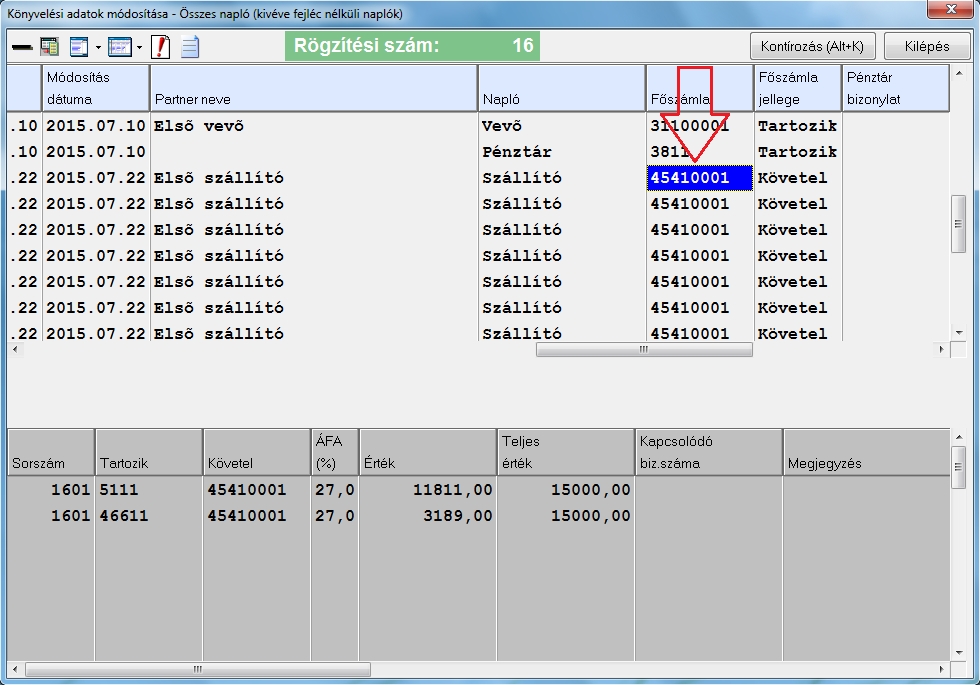Select the 5111 Tartozik cell
980x685 pixels.
pyautogui.click(x=149, y=490)
